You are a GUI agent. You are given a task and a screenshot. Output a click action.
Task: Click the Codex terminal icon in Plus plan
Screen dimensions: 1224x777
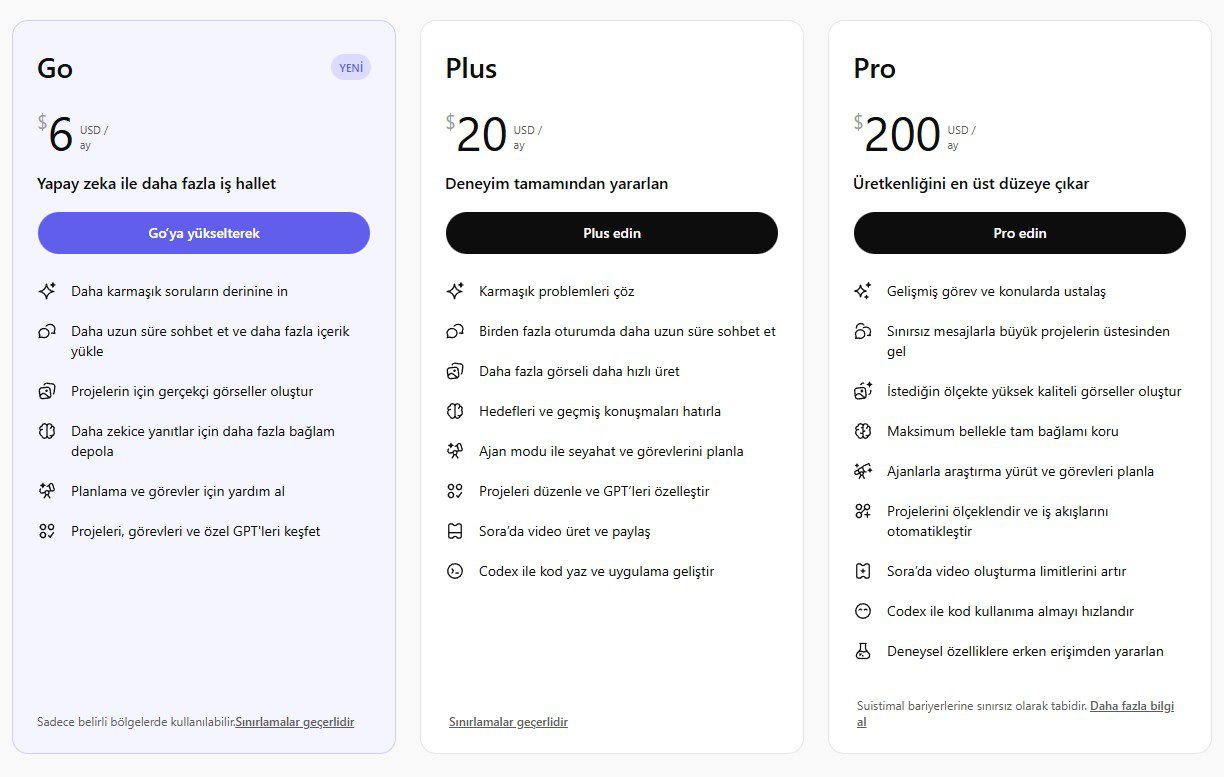click(455, 571)
